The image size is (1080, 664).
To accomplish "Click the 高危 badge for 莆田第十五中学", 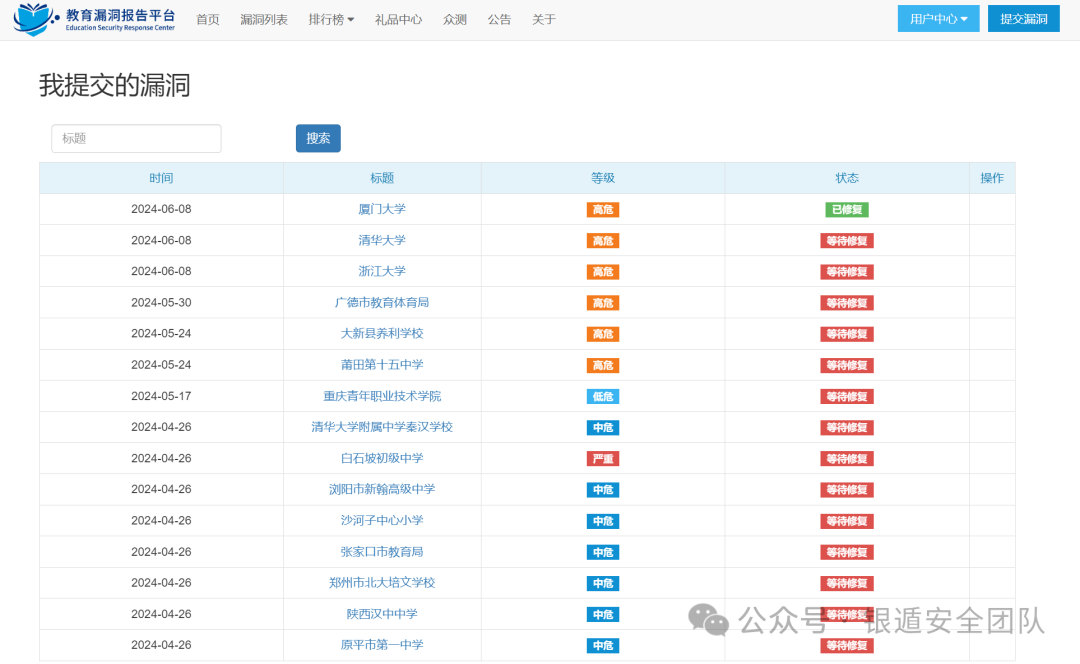I will (603, 366).
